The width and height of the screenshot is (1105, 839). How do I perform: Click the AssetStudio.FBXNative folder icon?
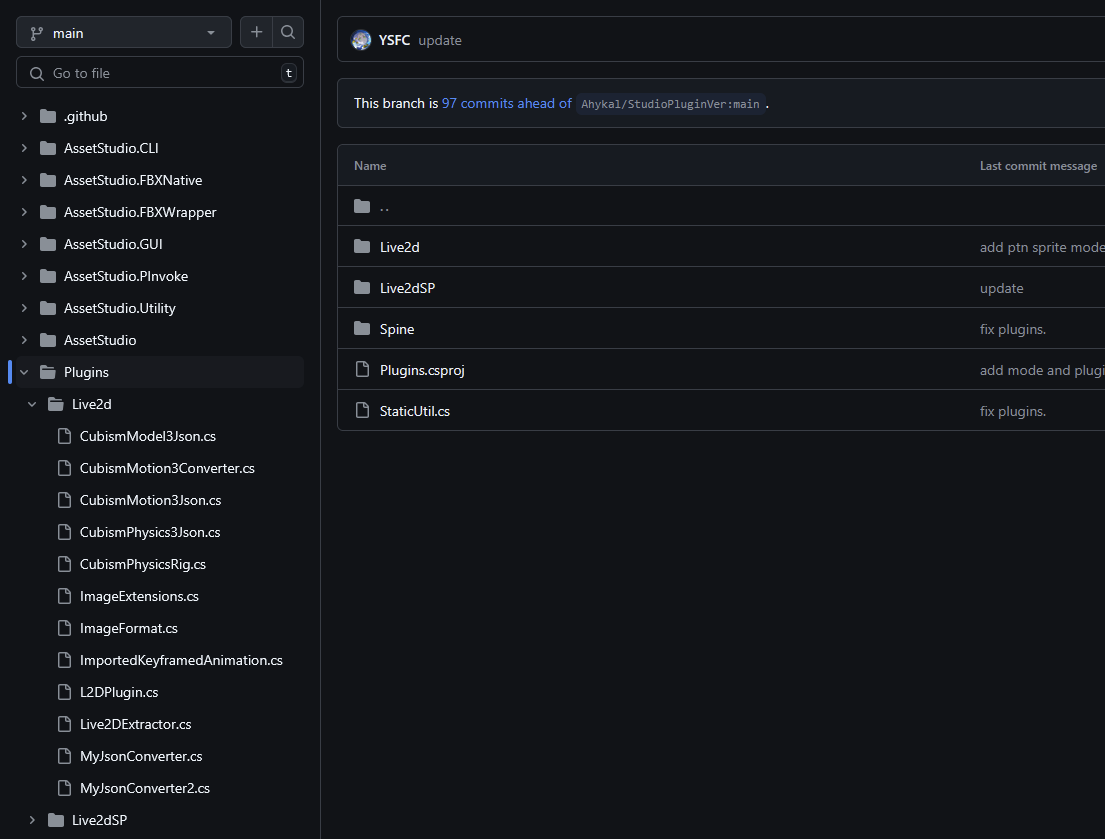(x=48, y=180)
